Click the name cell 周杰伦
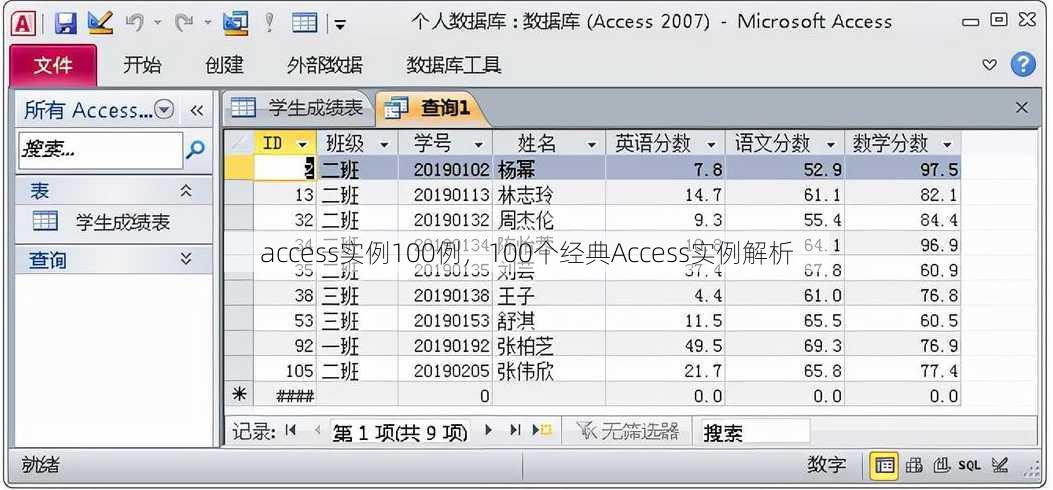This screenshot has height=490, width=1053. point(549,219)
